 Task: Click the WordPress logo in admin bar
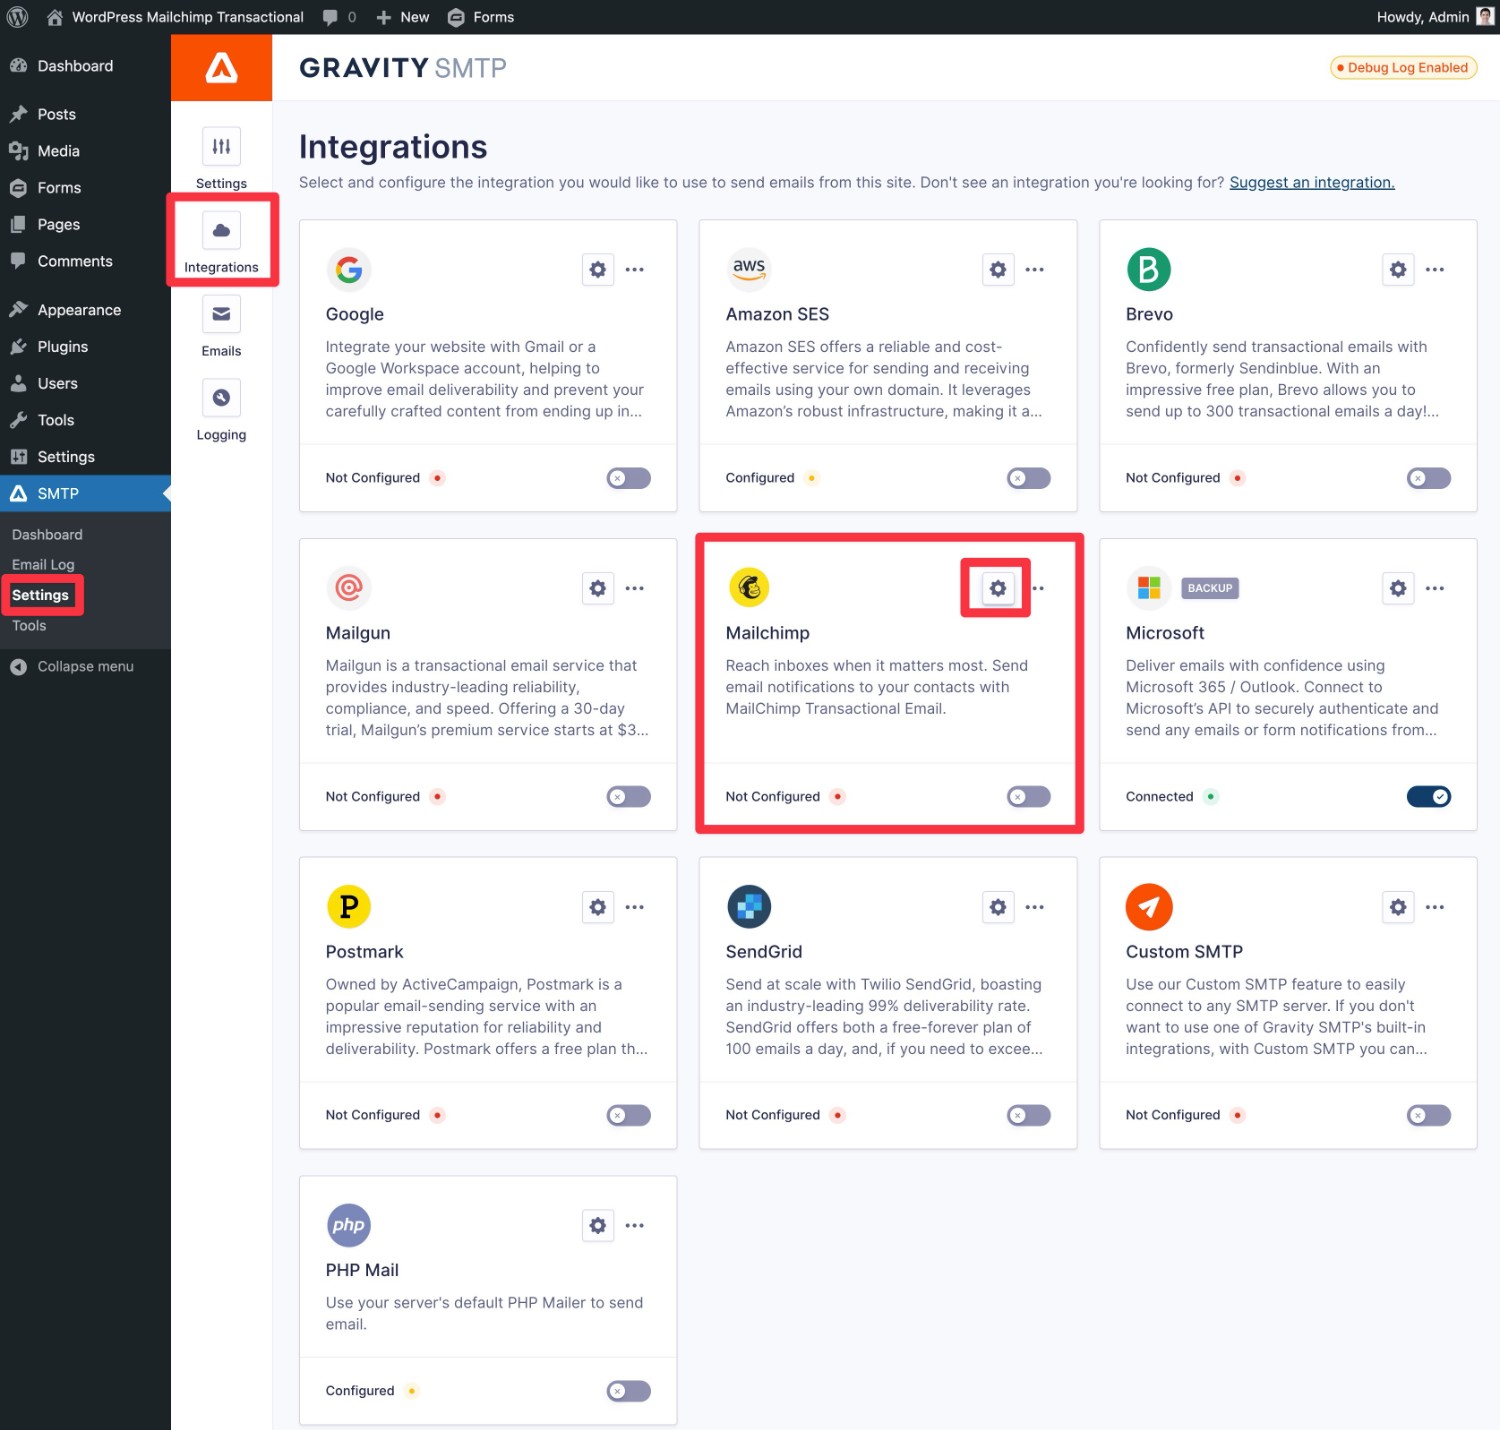point(17,17)
